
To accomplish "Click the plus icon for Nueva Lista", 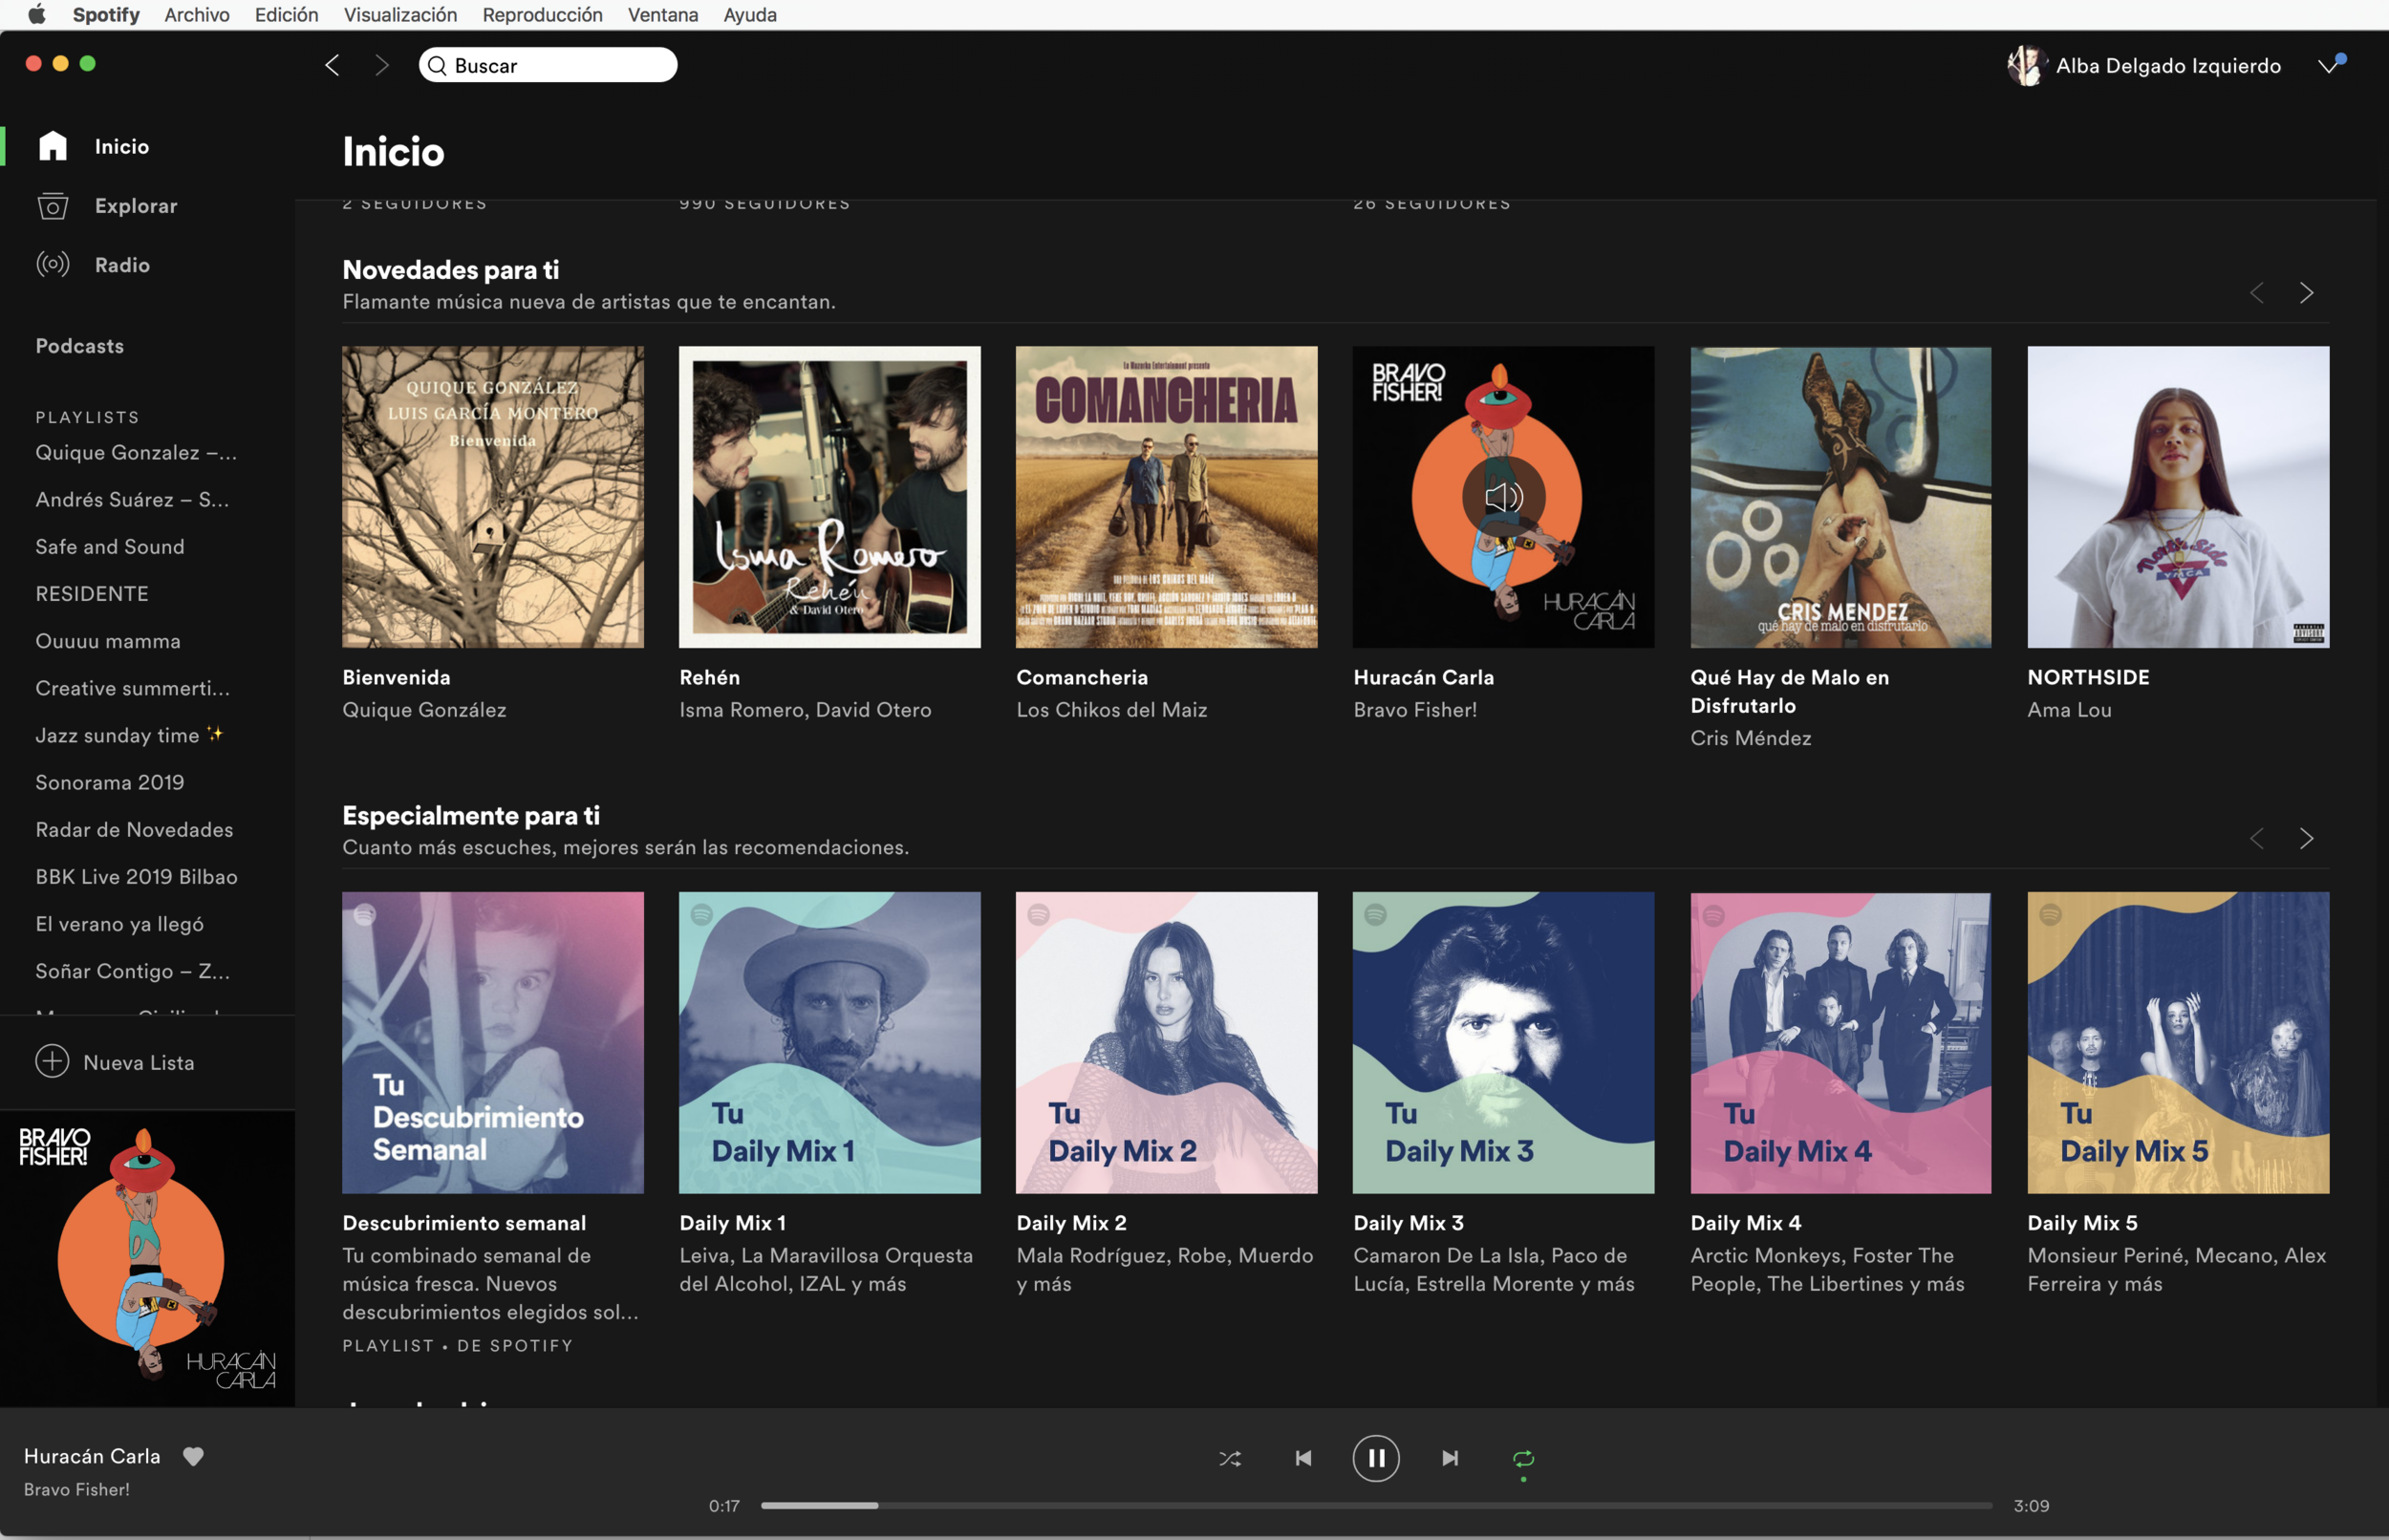I will pyautogui.click(x=52, y=1061).
